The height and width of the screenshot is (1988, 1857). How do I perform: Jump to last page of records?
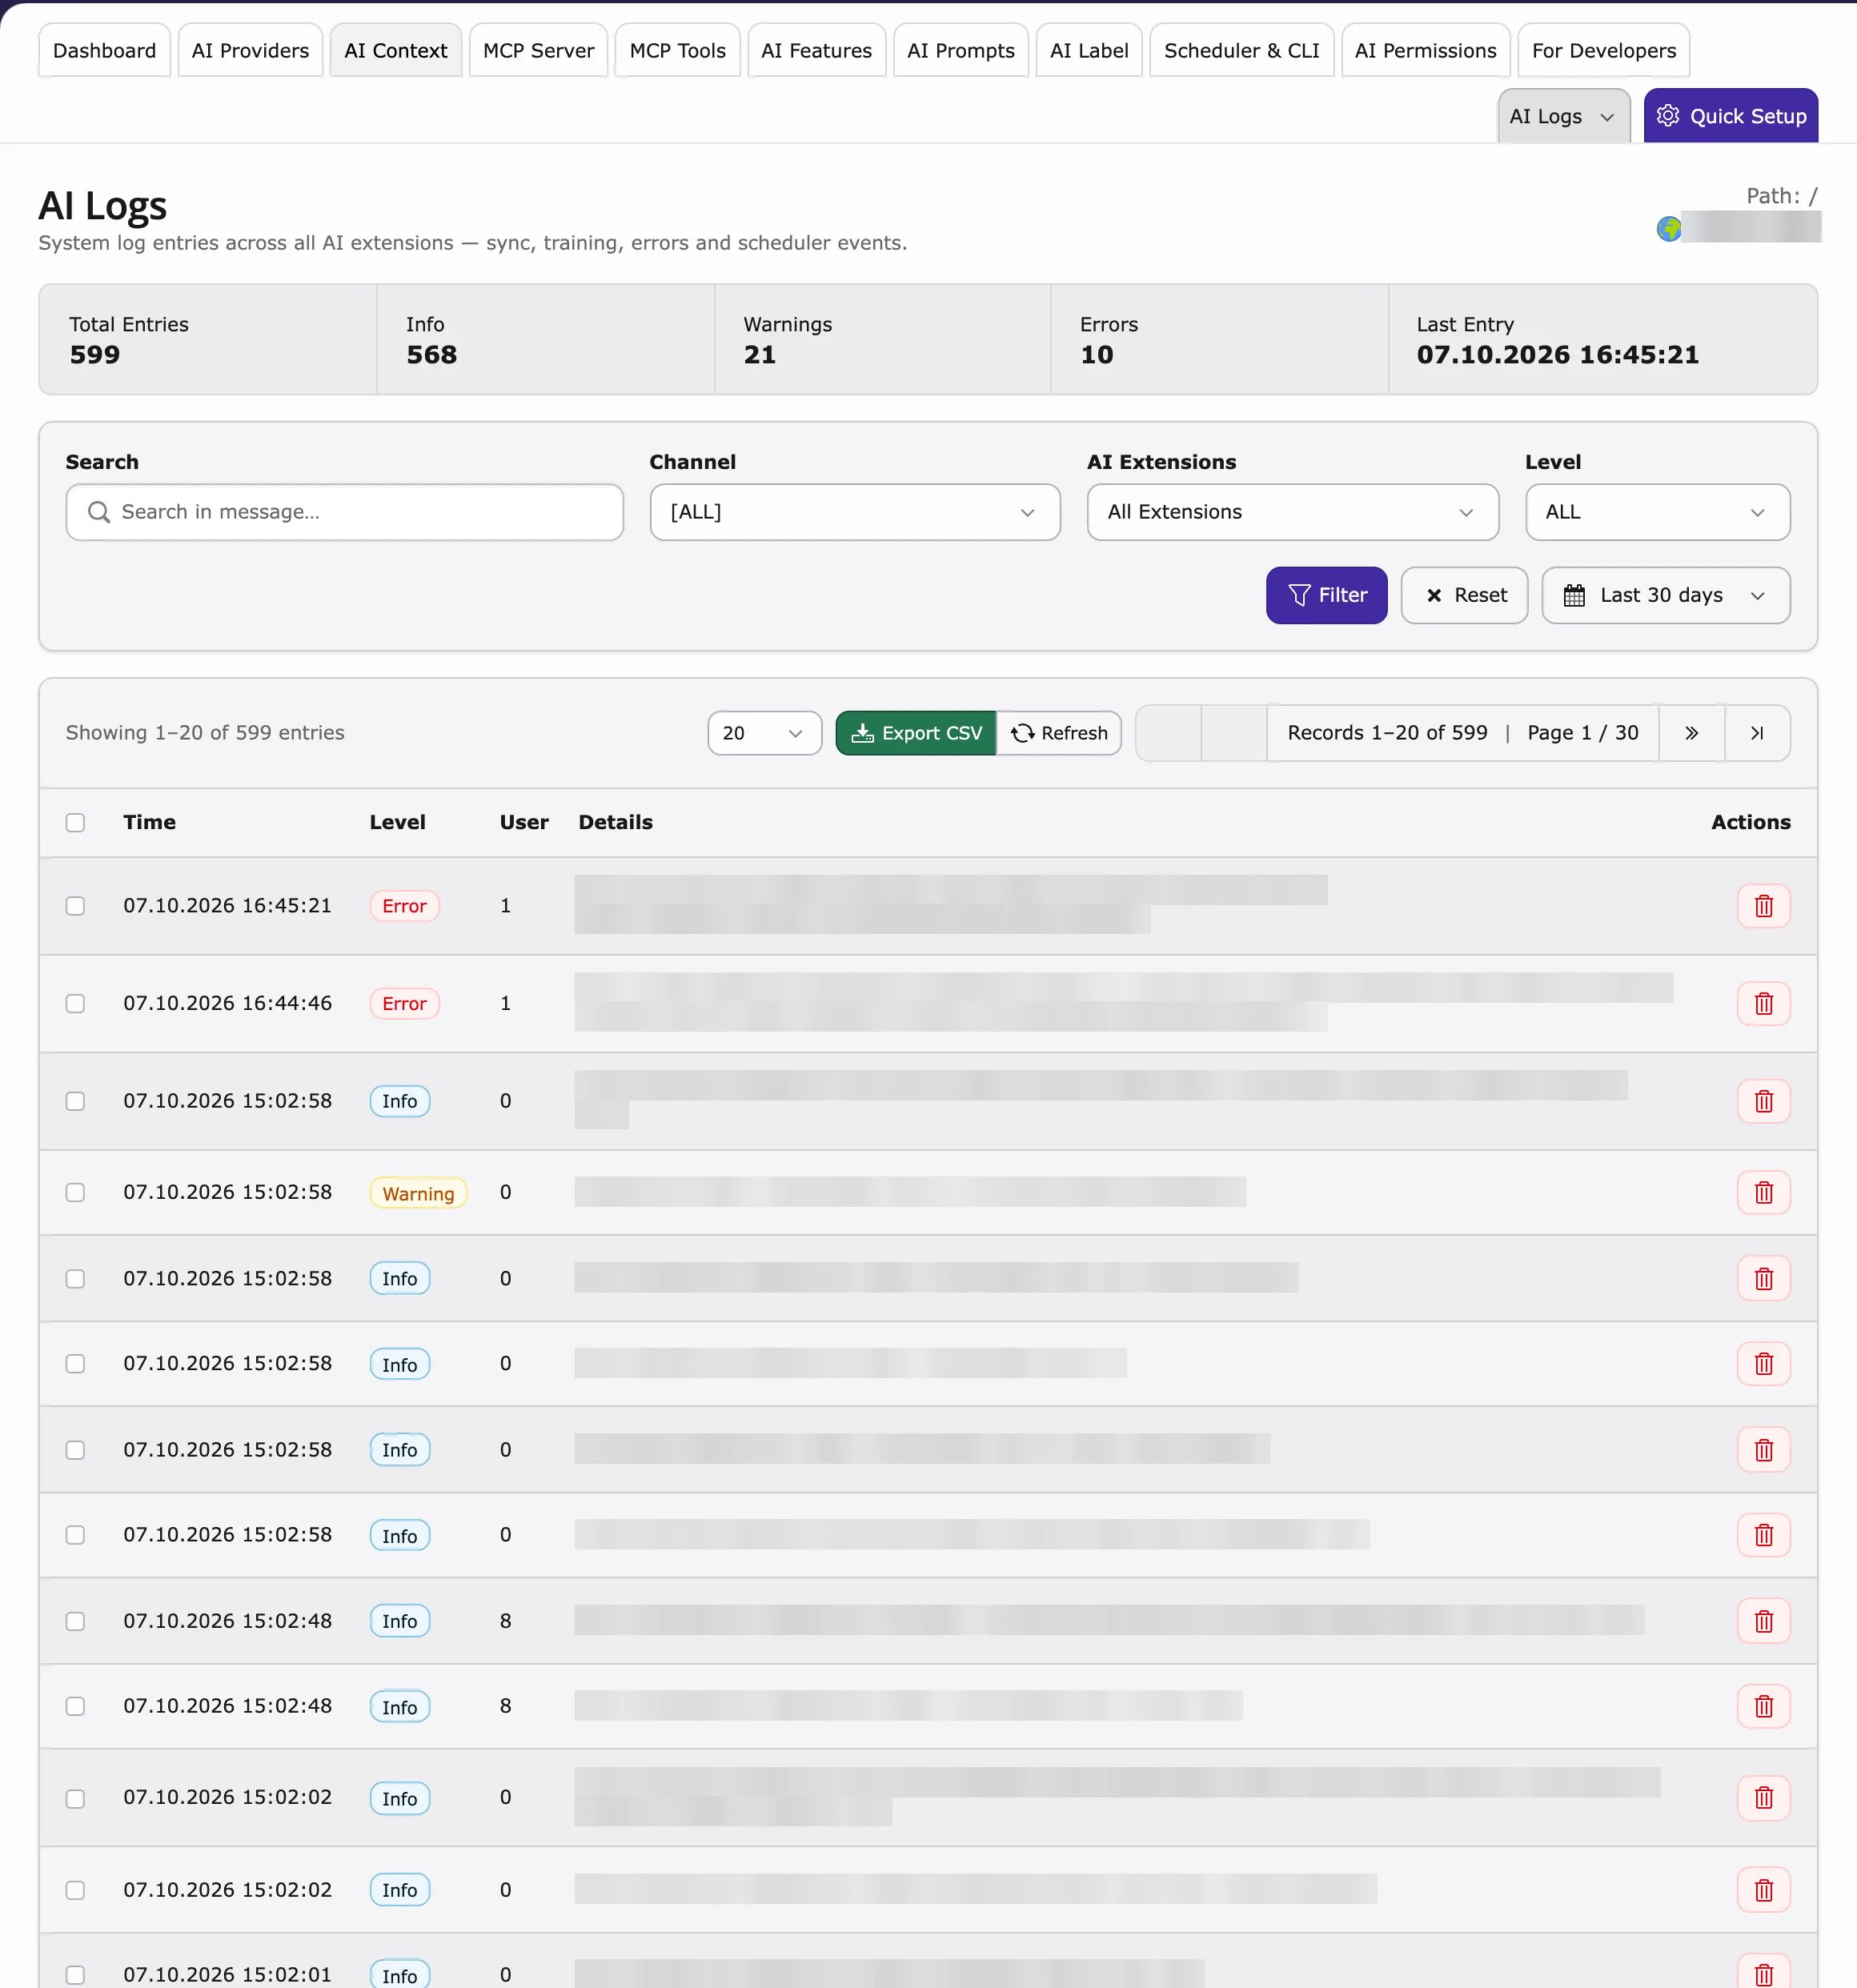click(x=1757, y=733)
